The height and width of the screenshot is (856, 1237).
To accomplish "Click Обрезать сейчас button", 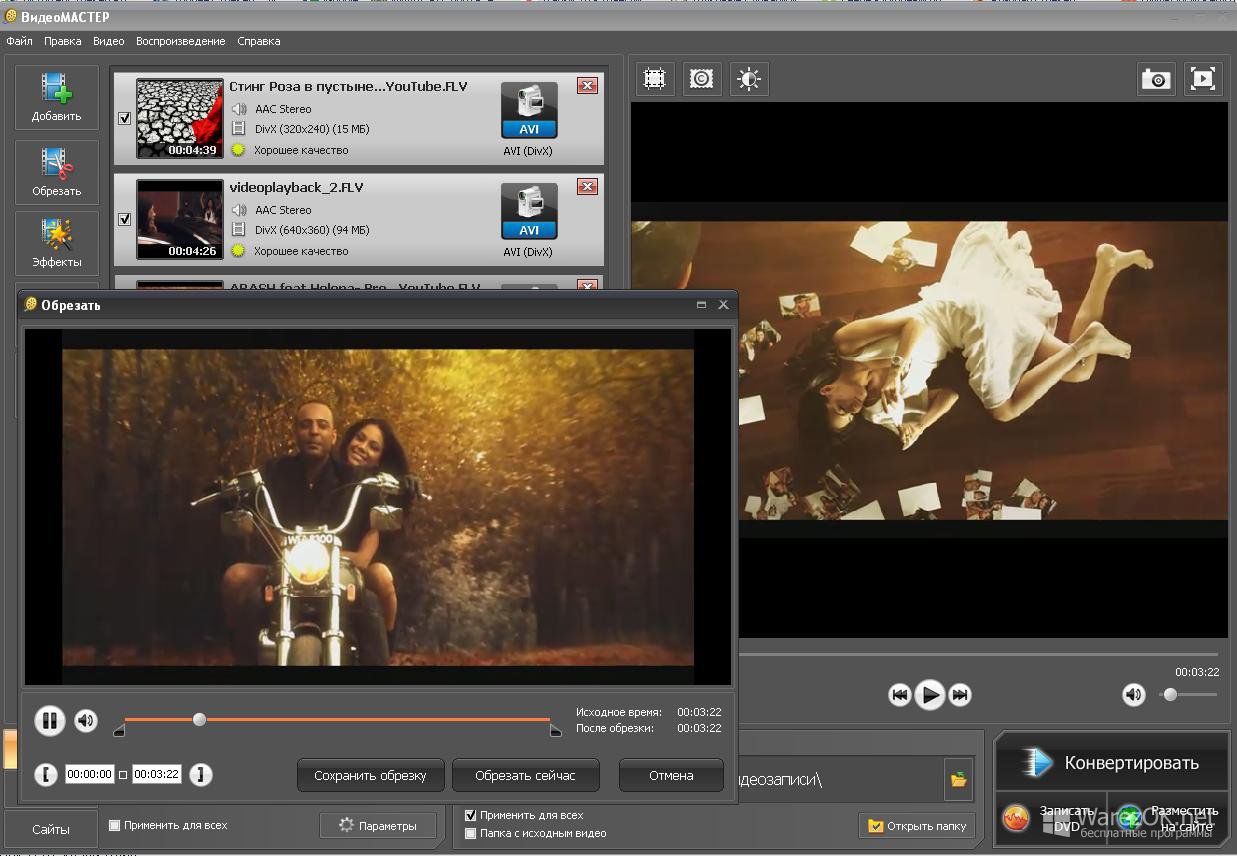I will 525,775.
